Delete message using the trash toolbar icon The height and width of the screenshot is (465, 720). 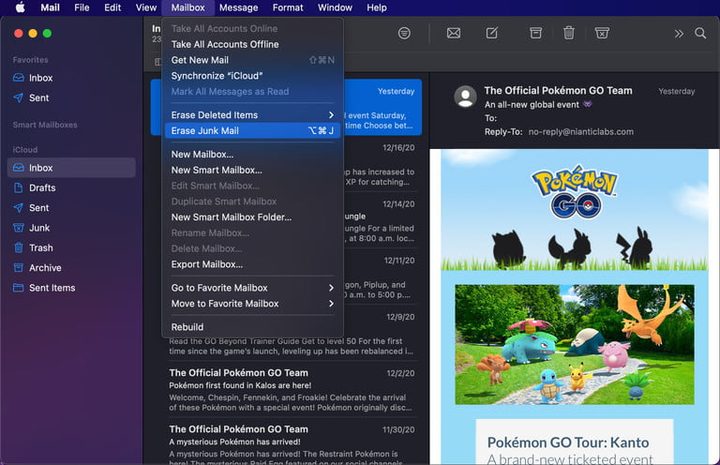[x=568, y=33]
